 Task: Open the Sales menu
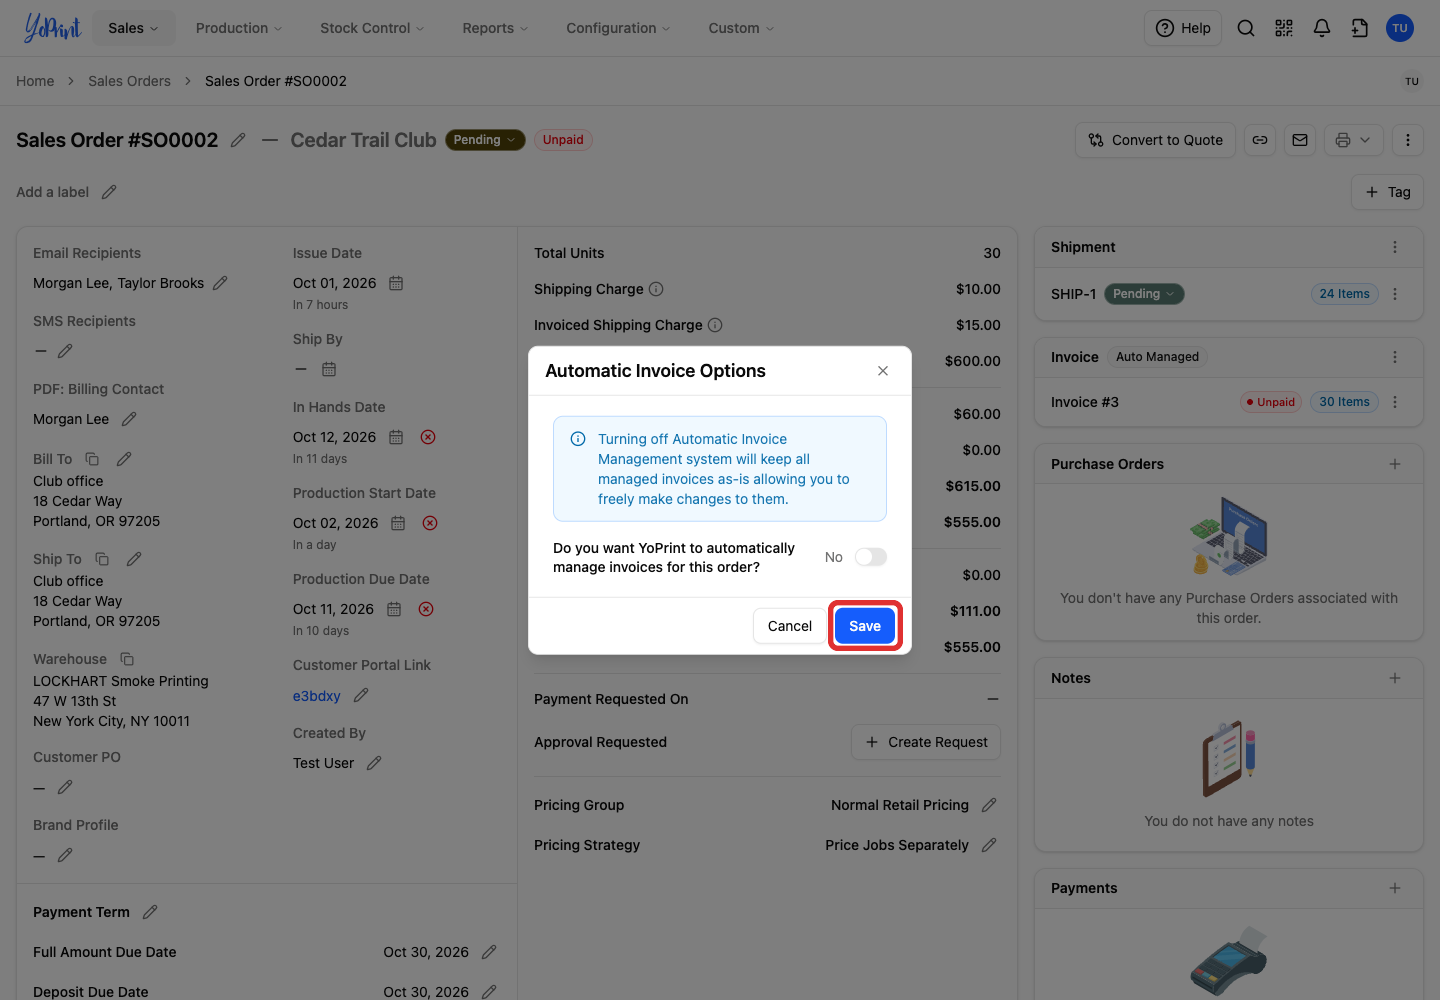click(133, 28)
